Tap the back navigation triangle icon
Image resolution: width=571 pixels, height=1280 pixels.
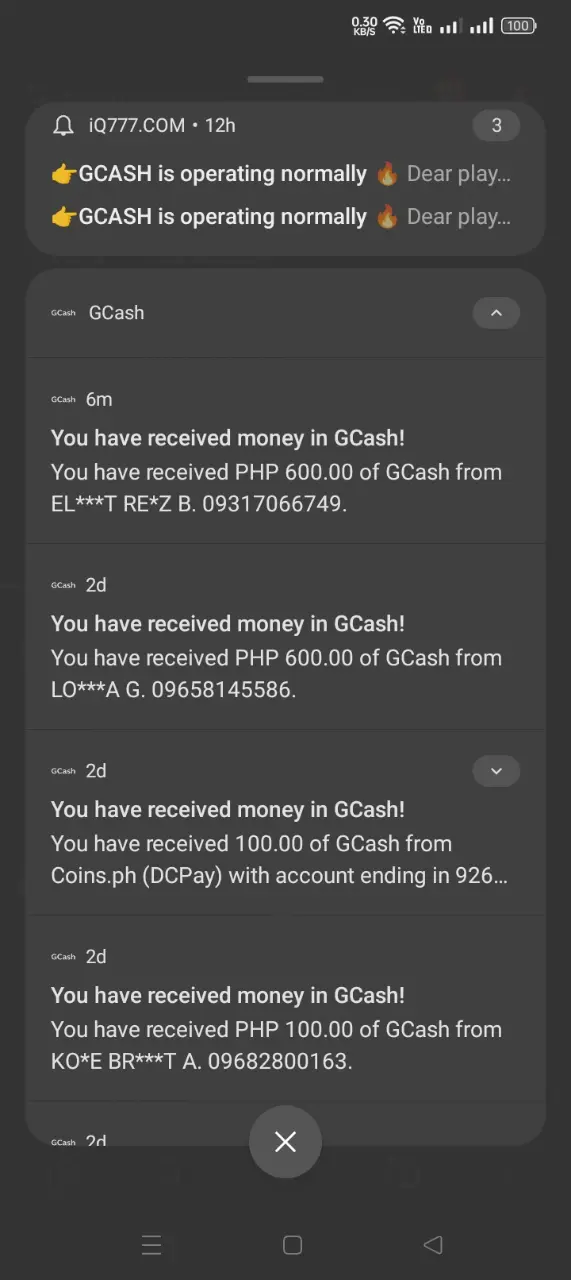pos(433,1244)
